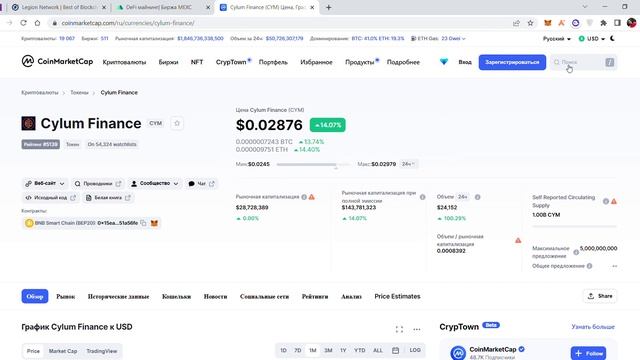Viewport: 640px width, 360px height.
Task: Click Share button
Action: 600,296
